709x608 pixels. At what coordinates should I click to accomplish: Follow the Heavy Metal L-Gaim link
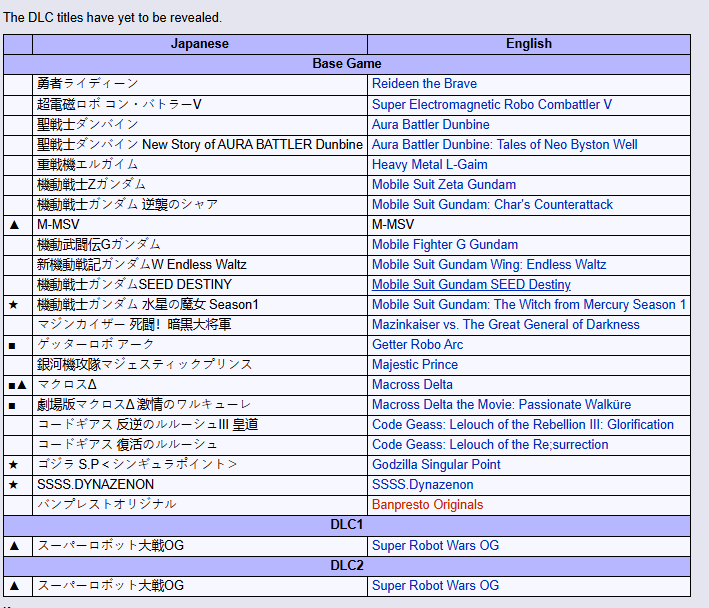pos(430,165)
